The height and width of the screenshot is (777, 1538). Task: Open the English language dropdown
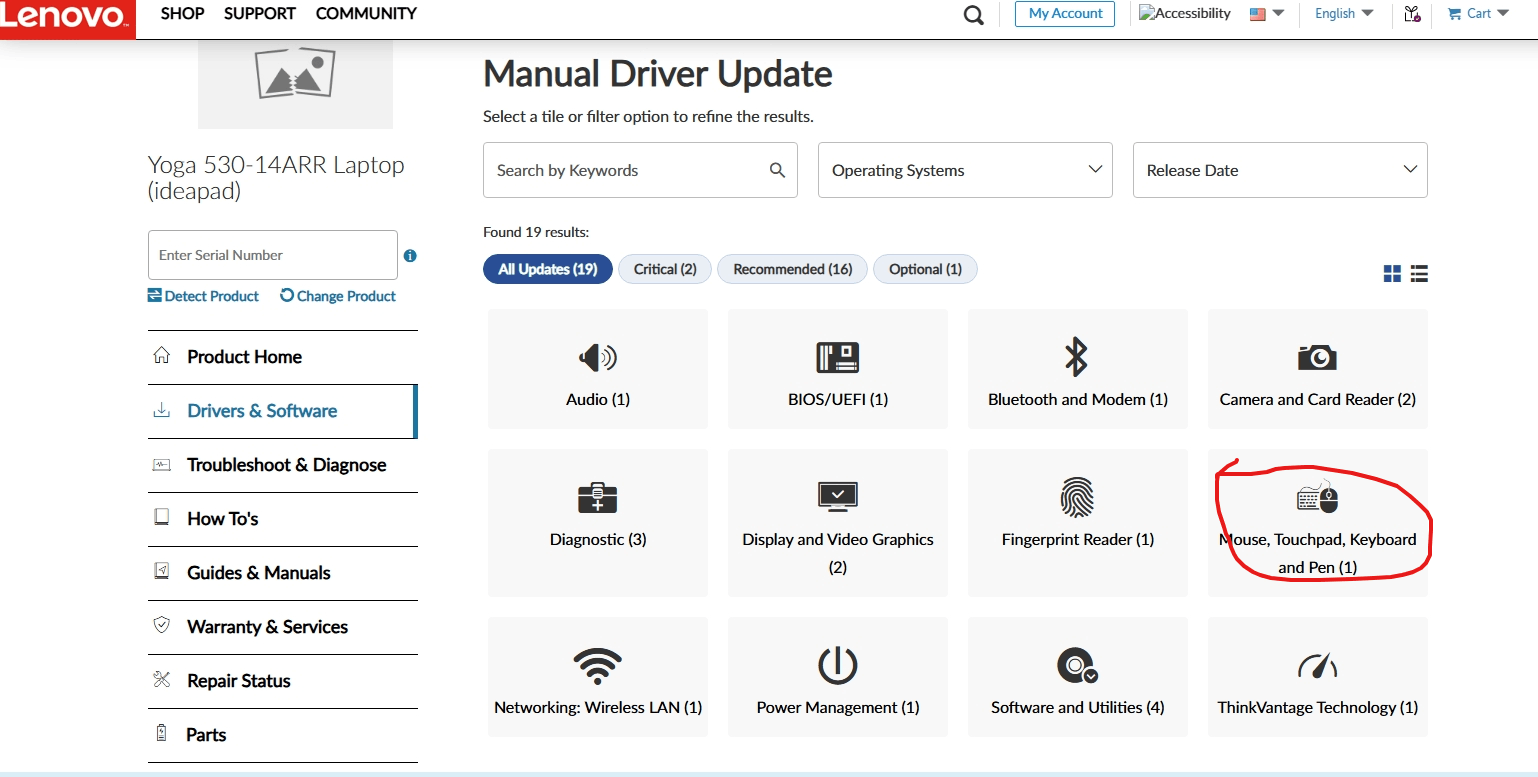coord(1344,14)
